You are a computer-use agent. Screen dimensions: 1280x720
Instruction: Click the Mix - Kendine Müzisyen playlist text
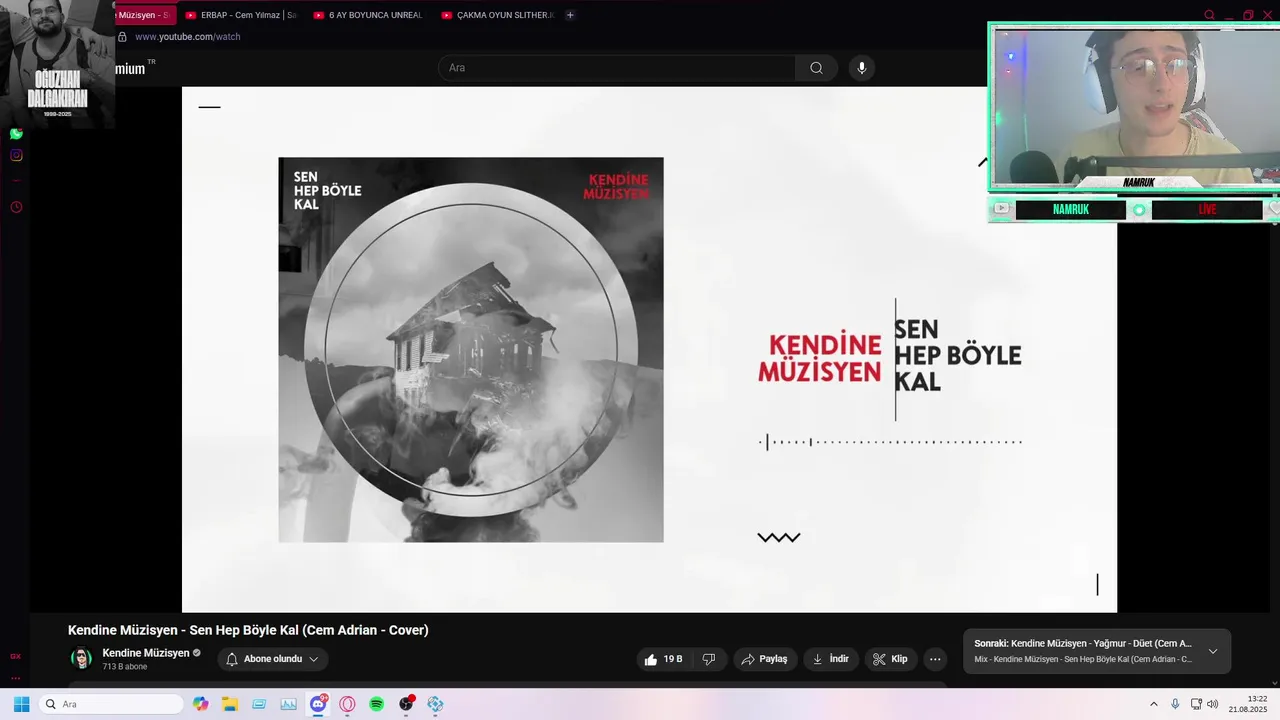[1083, 659]
